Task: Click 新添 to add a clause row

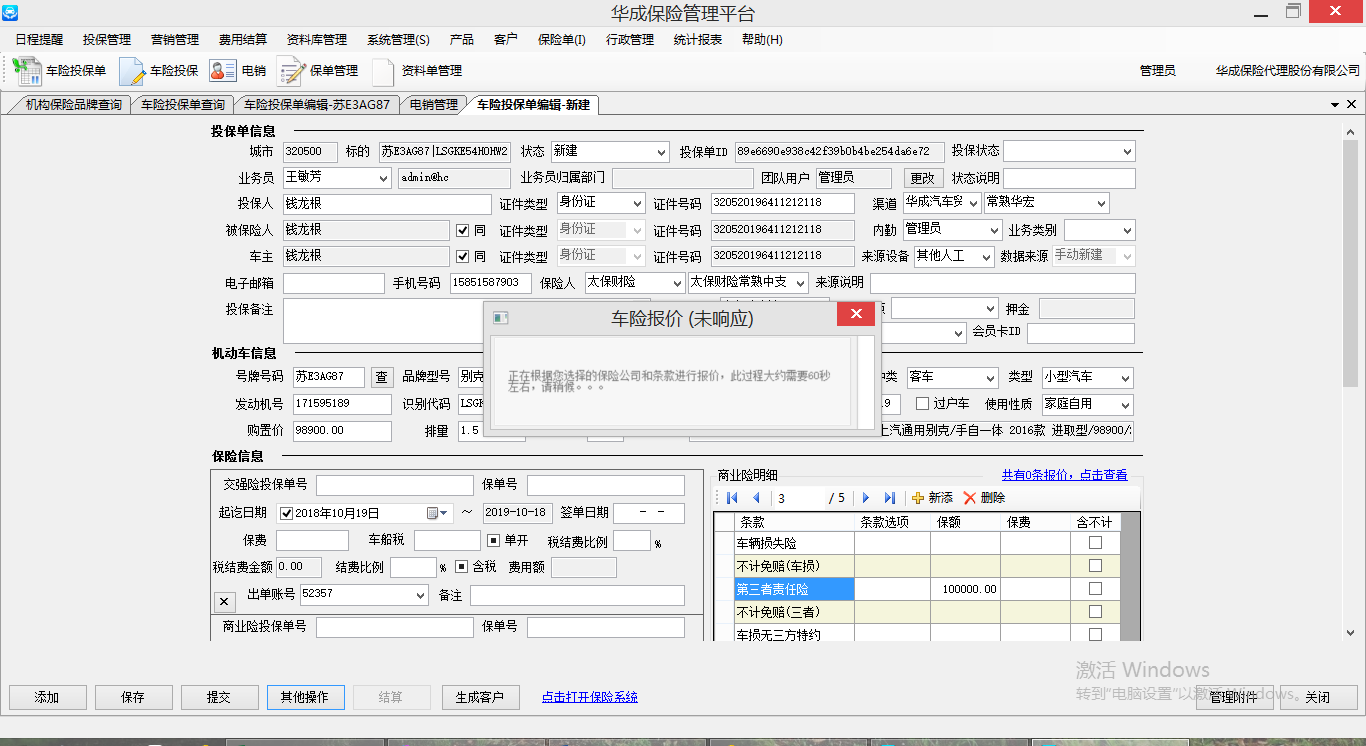Action: point(932,498)
